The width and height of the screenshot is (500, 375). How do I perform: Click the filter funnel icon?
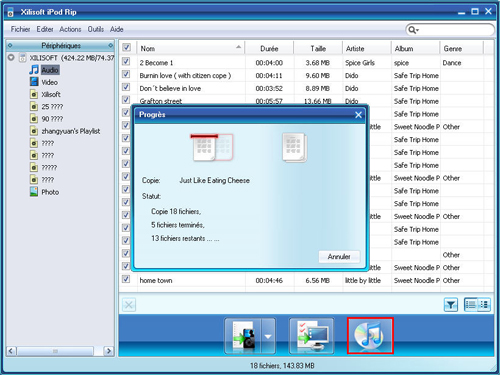pos(451,305)
